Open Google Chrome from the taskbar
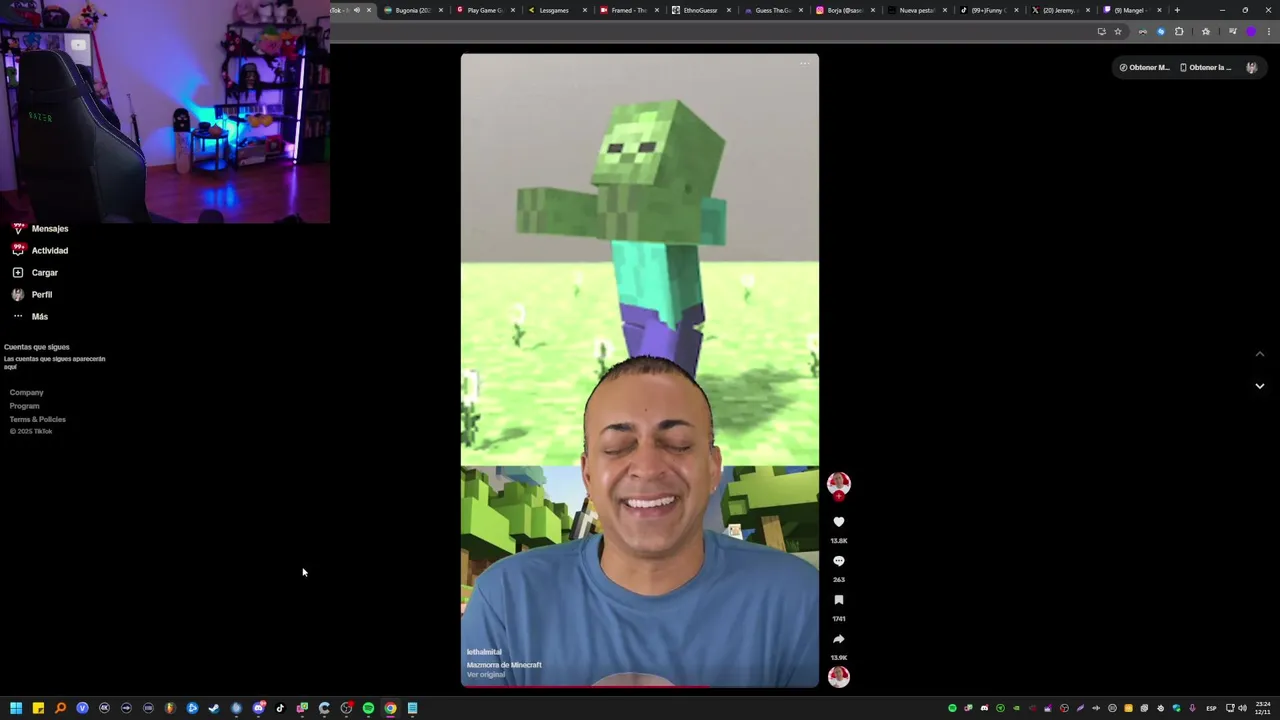Viewport: 1280px width, 720px height. (390, 708)
